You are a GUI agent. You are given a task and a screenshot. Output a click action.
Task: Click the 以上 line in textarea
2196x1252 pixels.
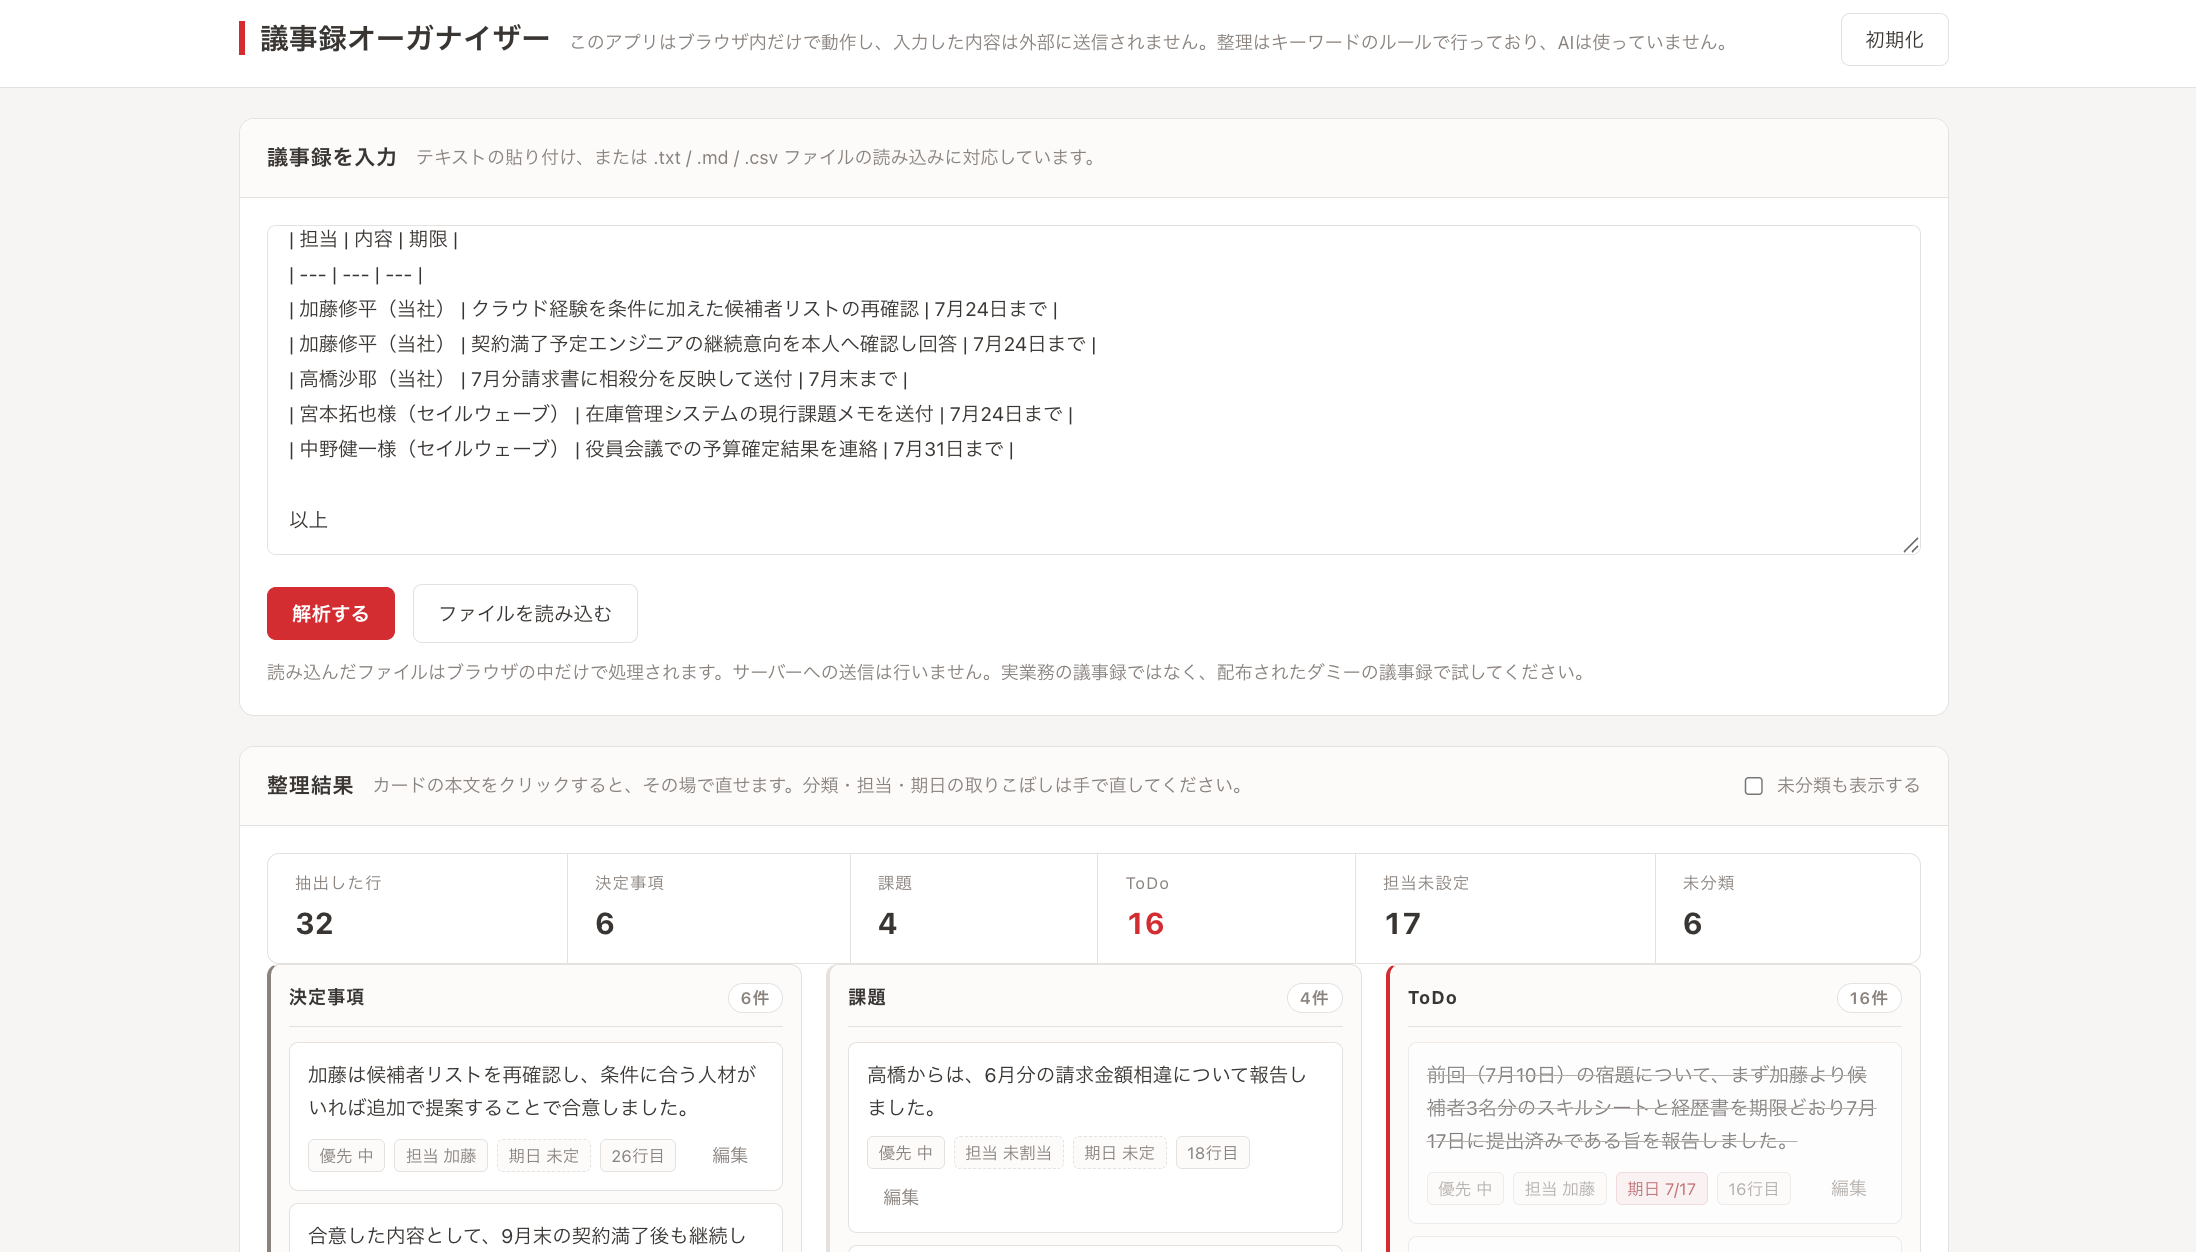[x=308, y=520]
